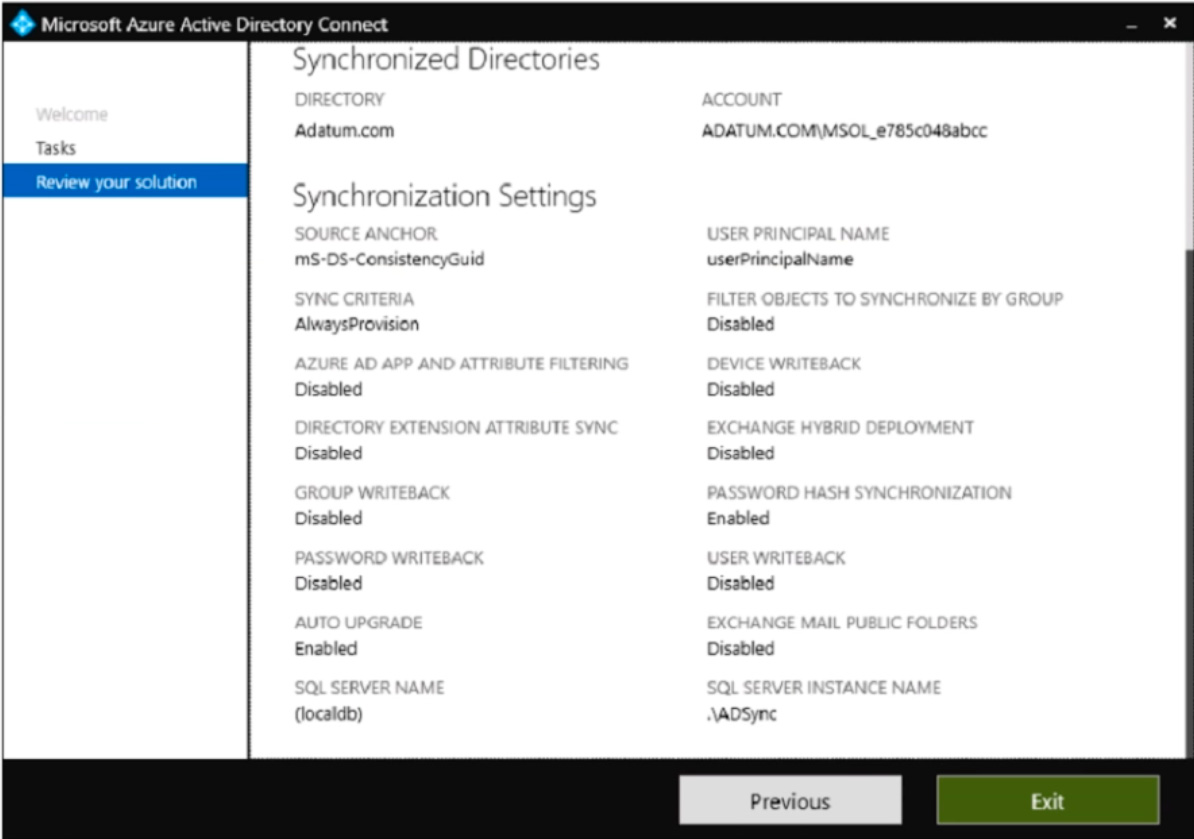The height and width of the screenshot is (839, 1194).
Task: Click the Synchronization Settings heading
Action: [444, 196]
